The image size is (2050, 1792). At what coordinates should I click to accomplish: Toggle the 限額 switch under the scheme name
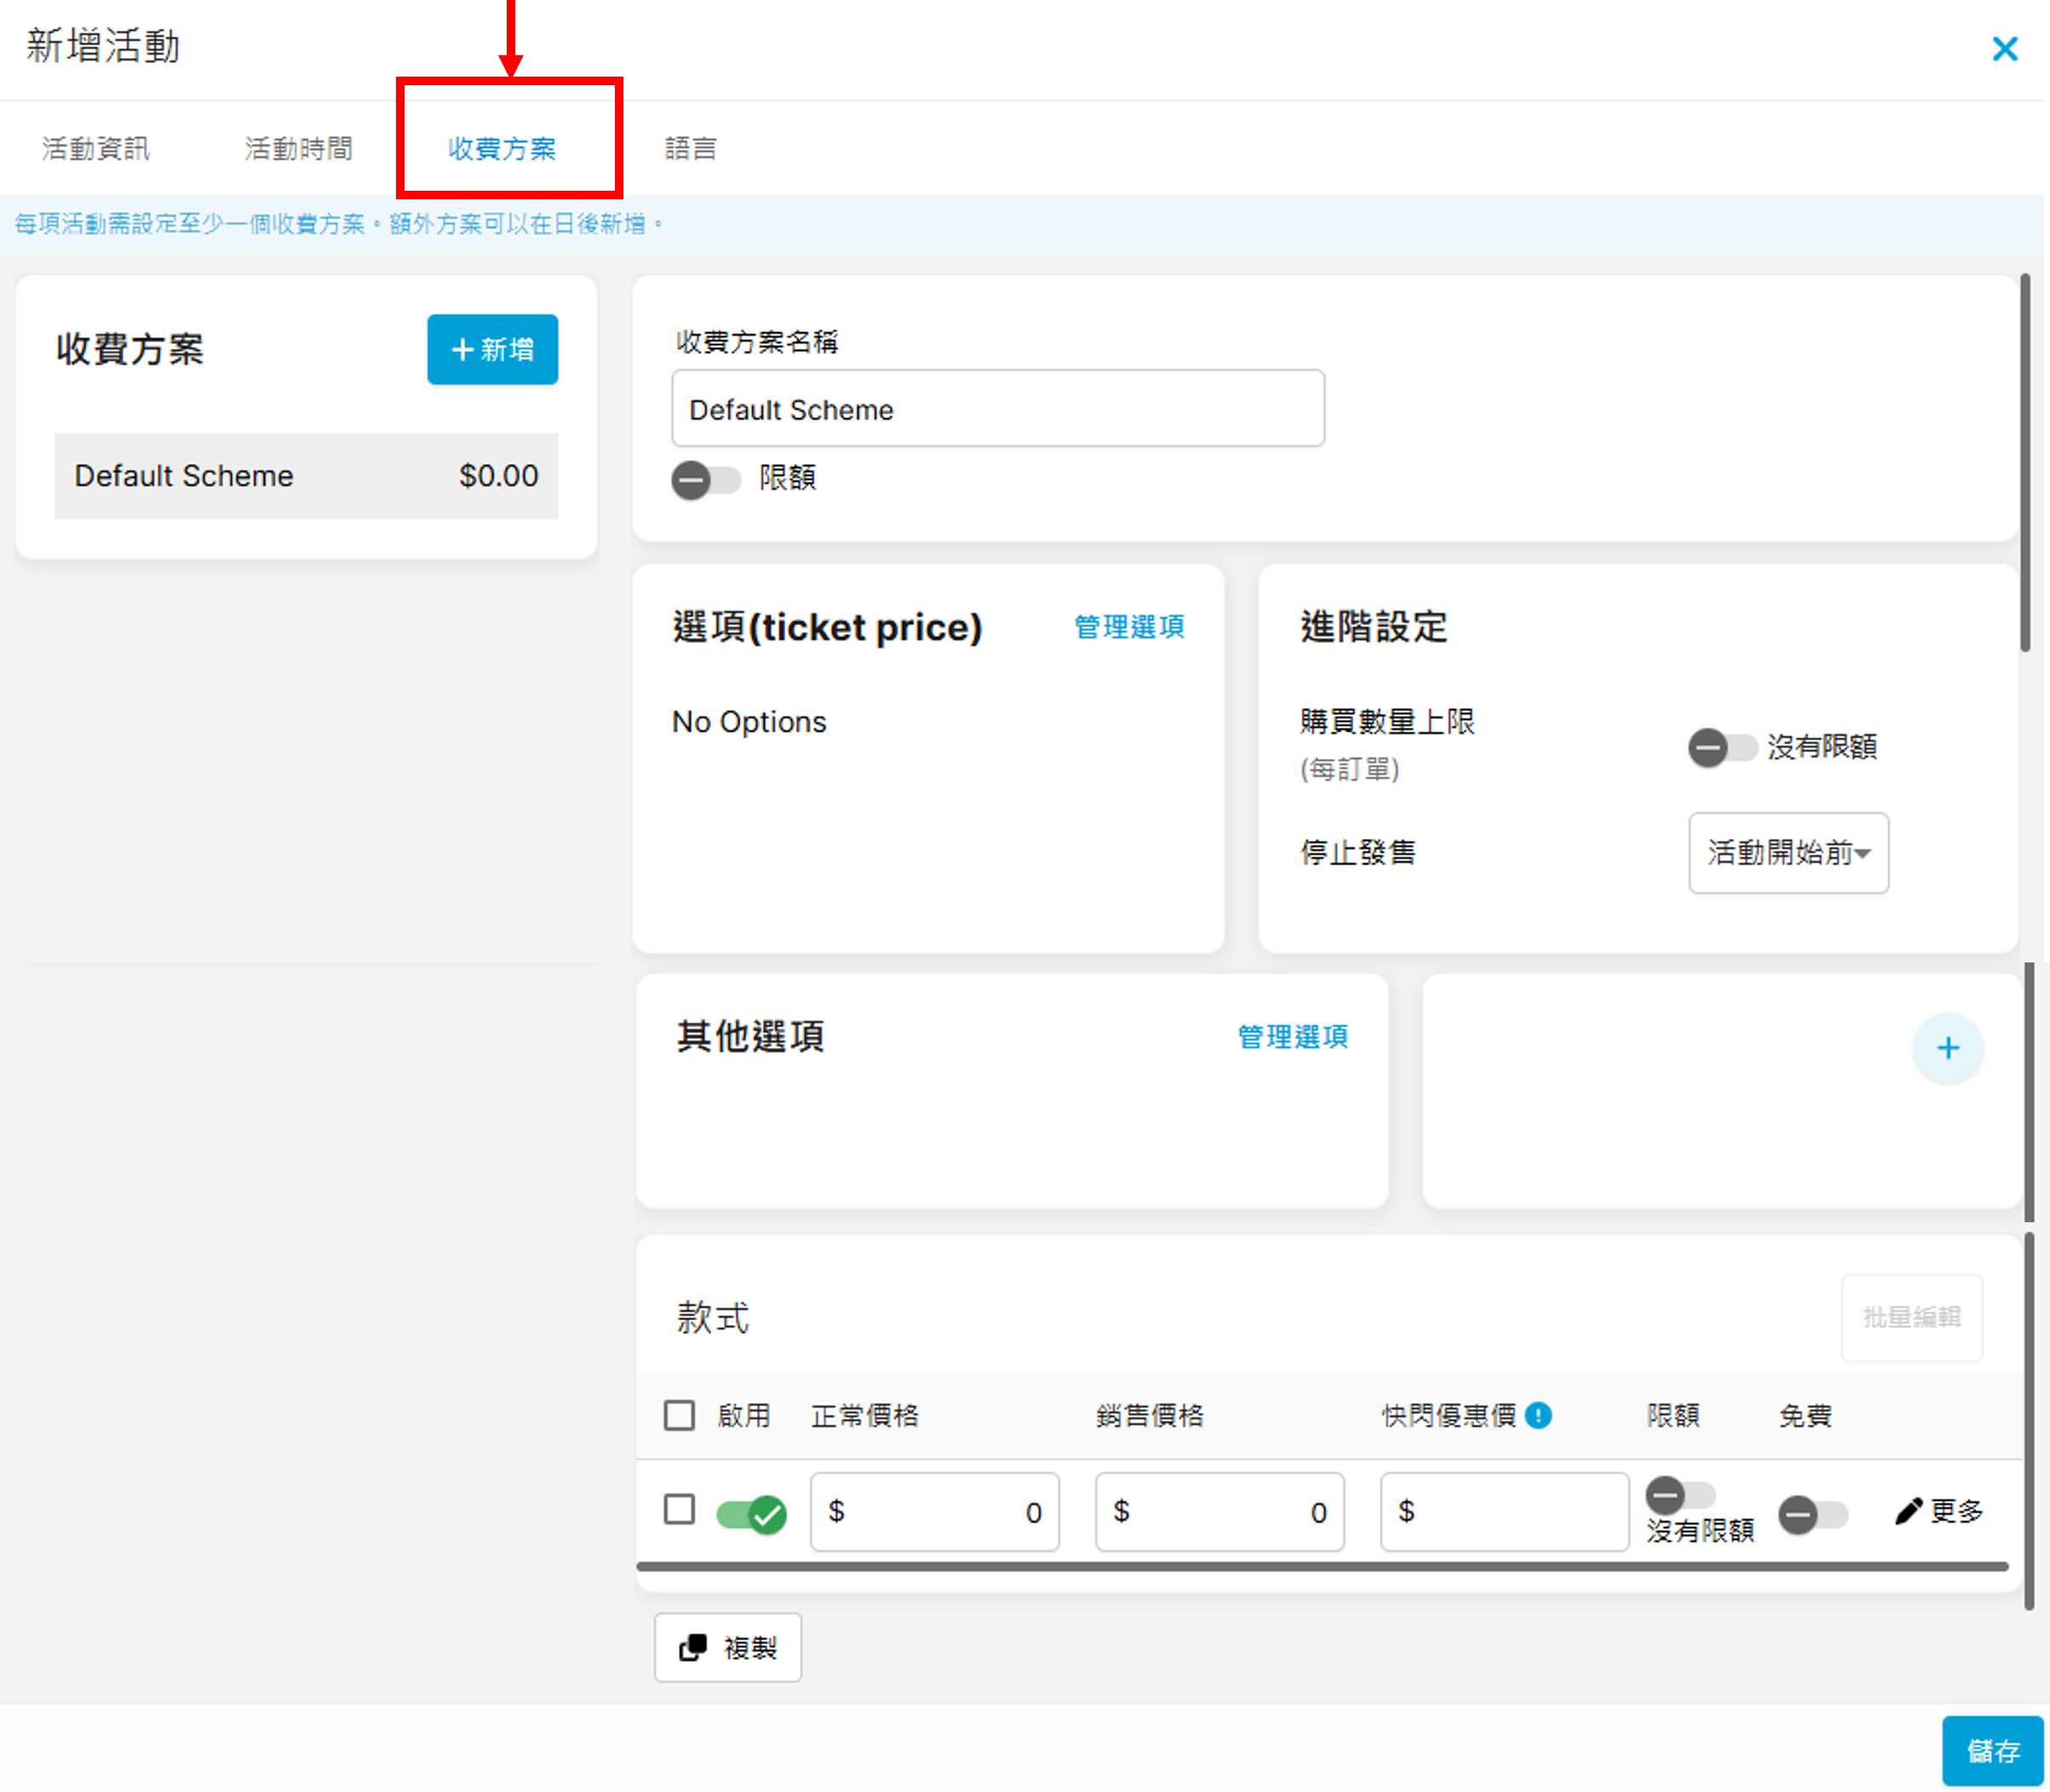click(x=705, y=480)
